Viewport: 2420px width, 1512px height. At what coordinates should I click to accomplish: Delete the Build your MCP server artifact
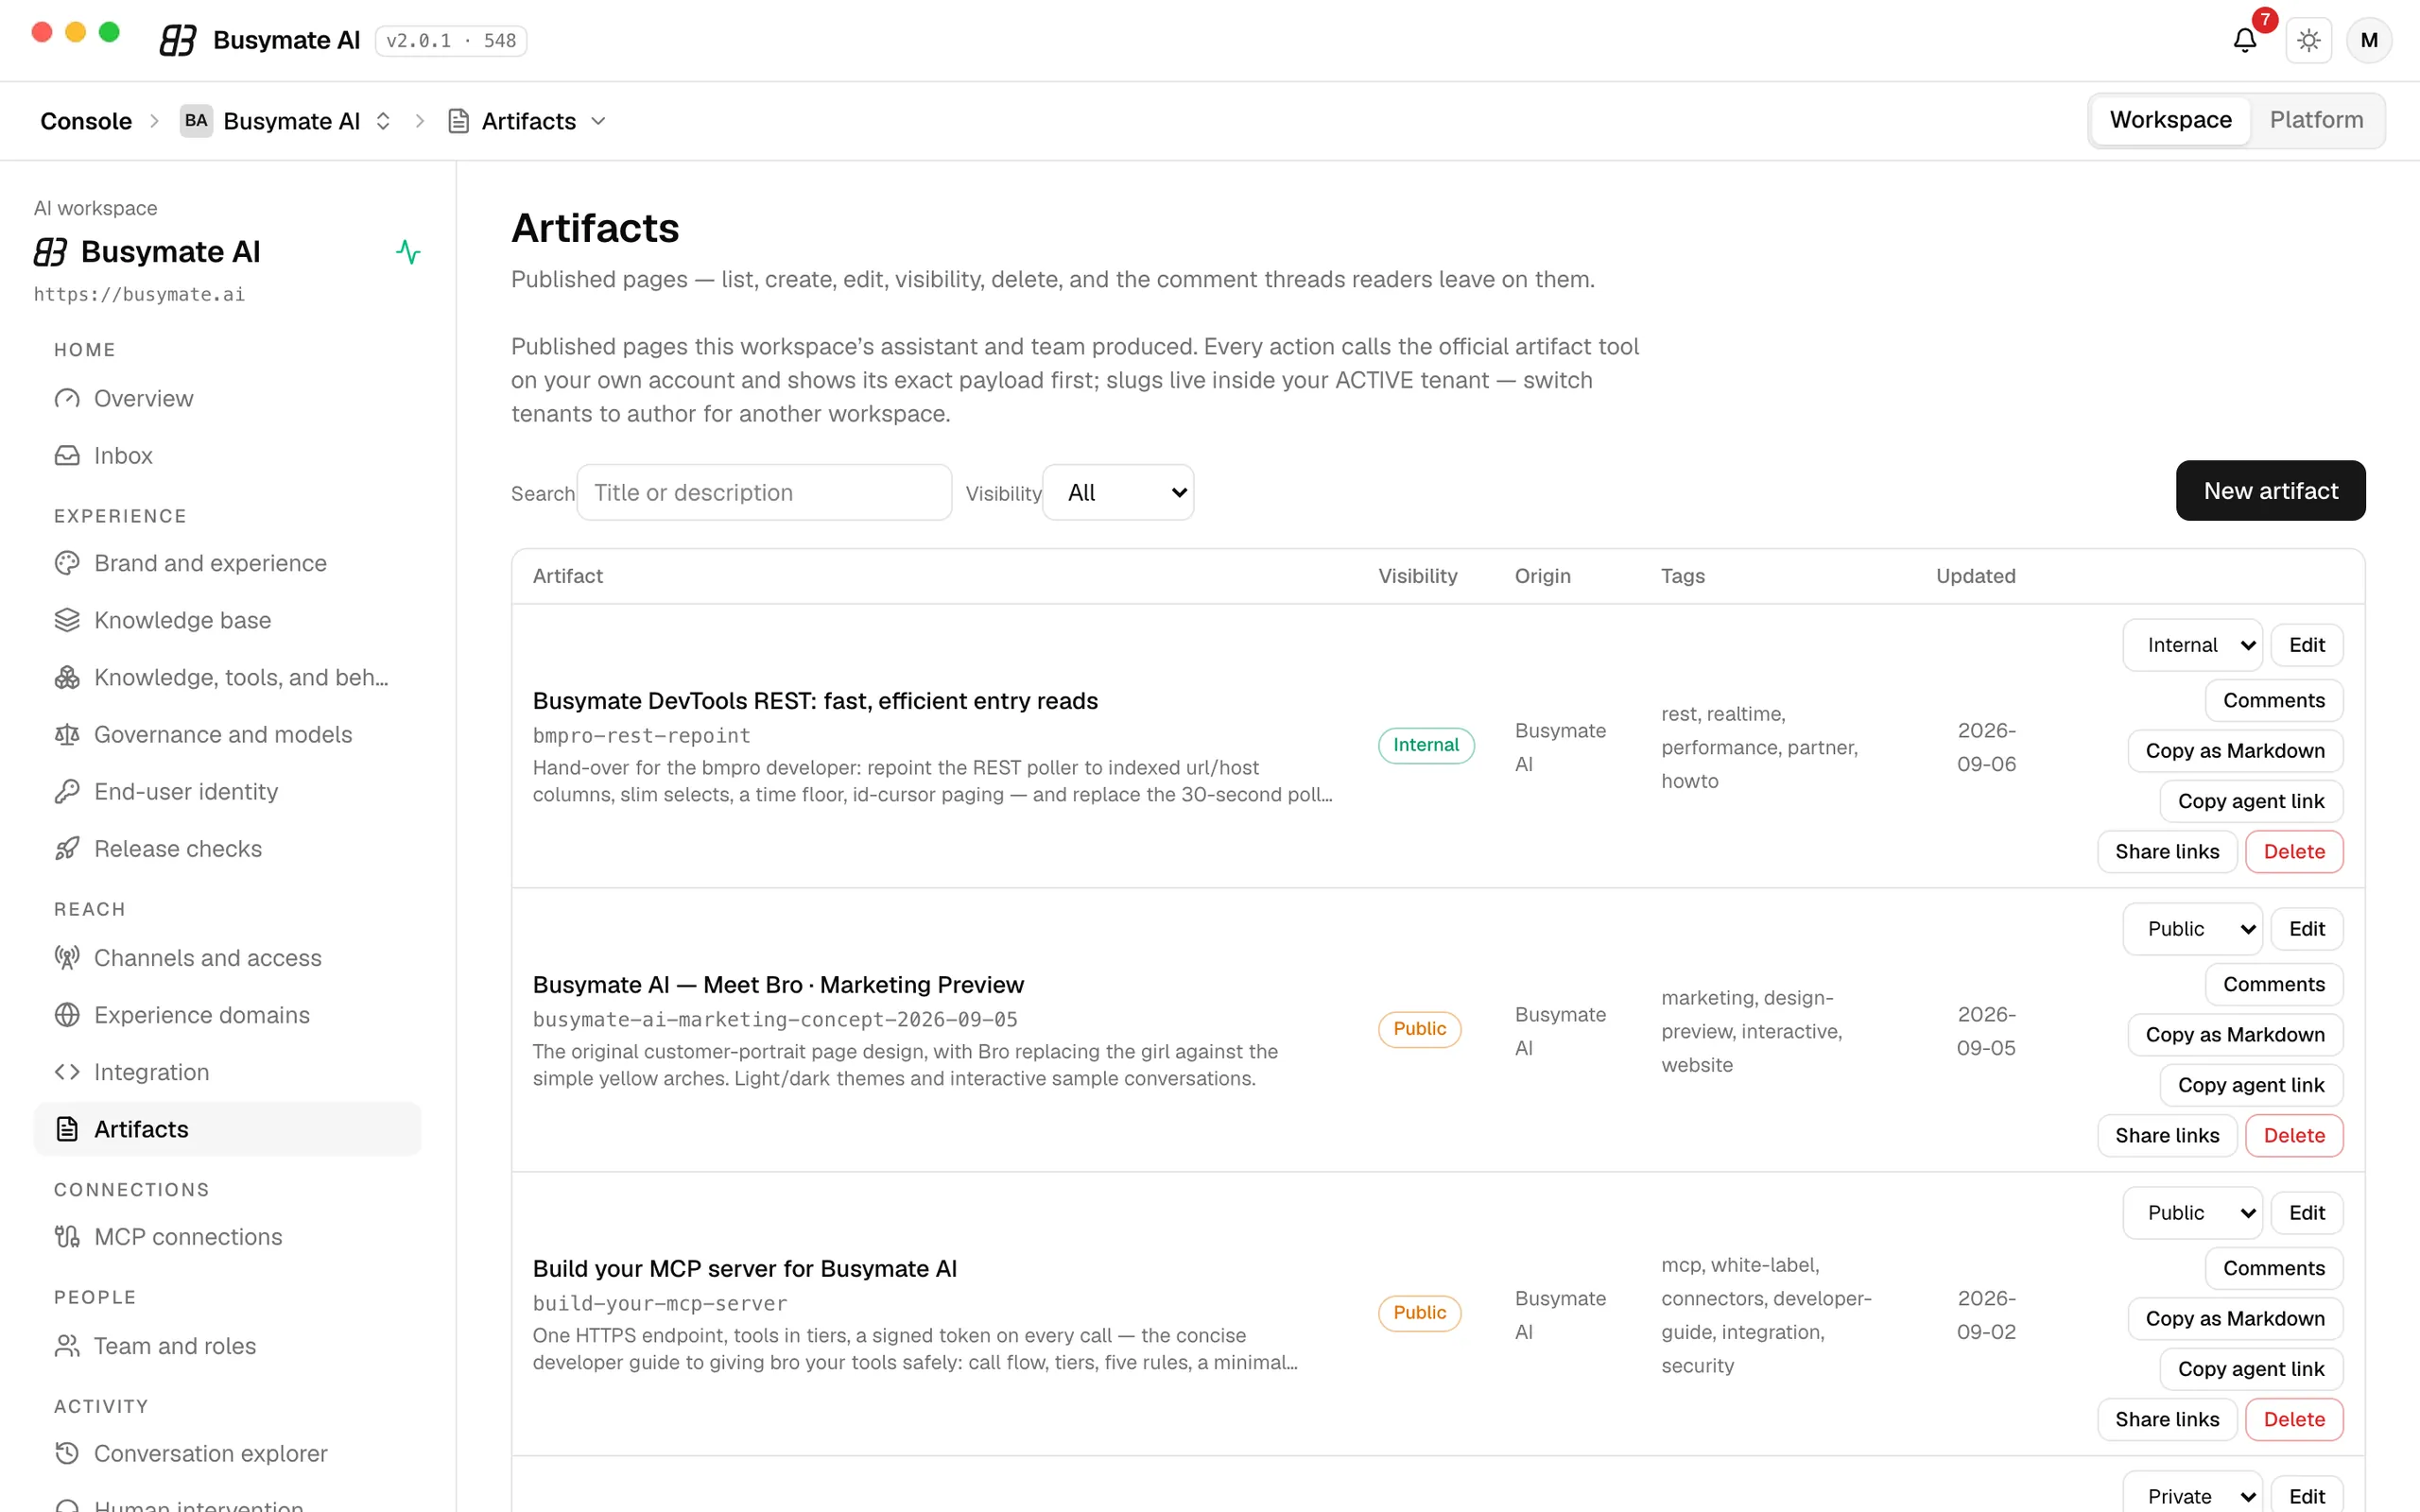click(x=2293, y=1419)
